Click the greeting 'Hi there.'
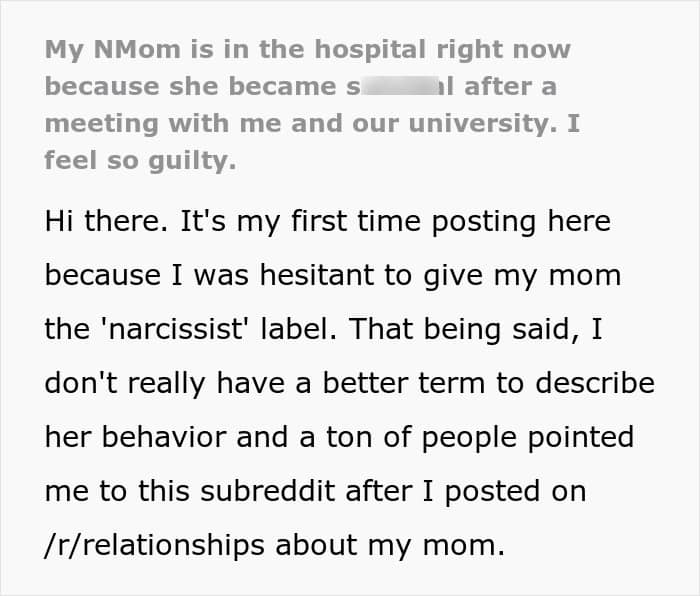Viewport: 700px width, 596px height. tap(103, 222)
